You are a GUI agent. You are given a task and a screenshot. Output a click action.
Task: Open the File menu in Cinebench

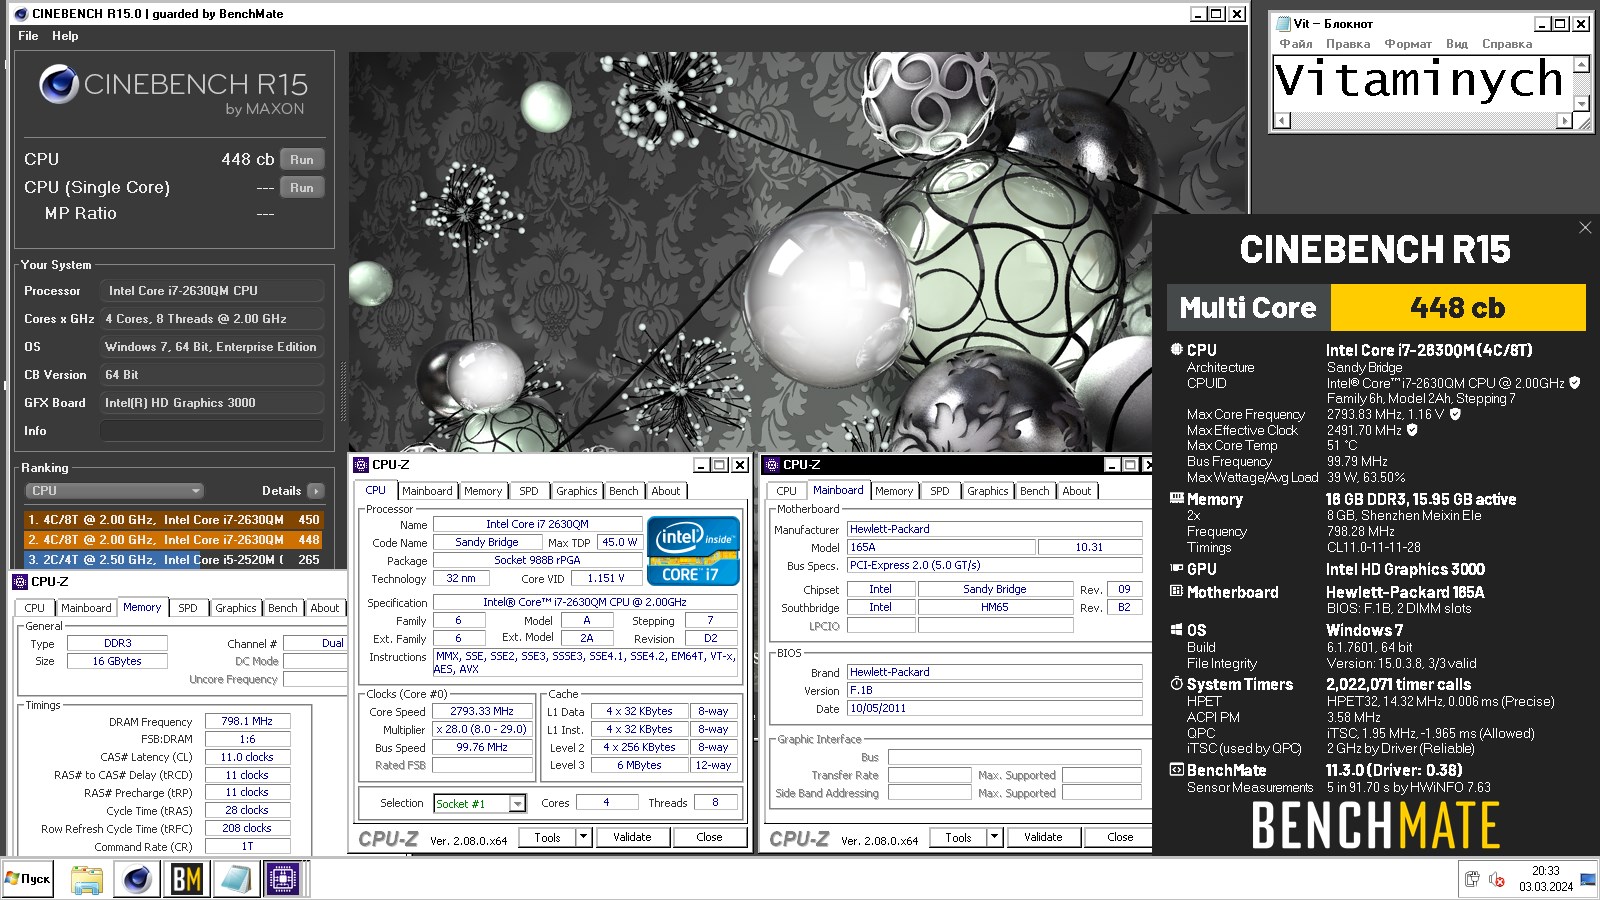click(28, 36)
